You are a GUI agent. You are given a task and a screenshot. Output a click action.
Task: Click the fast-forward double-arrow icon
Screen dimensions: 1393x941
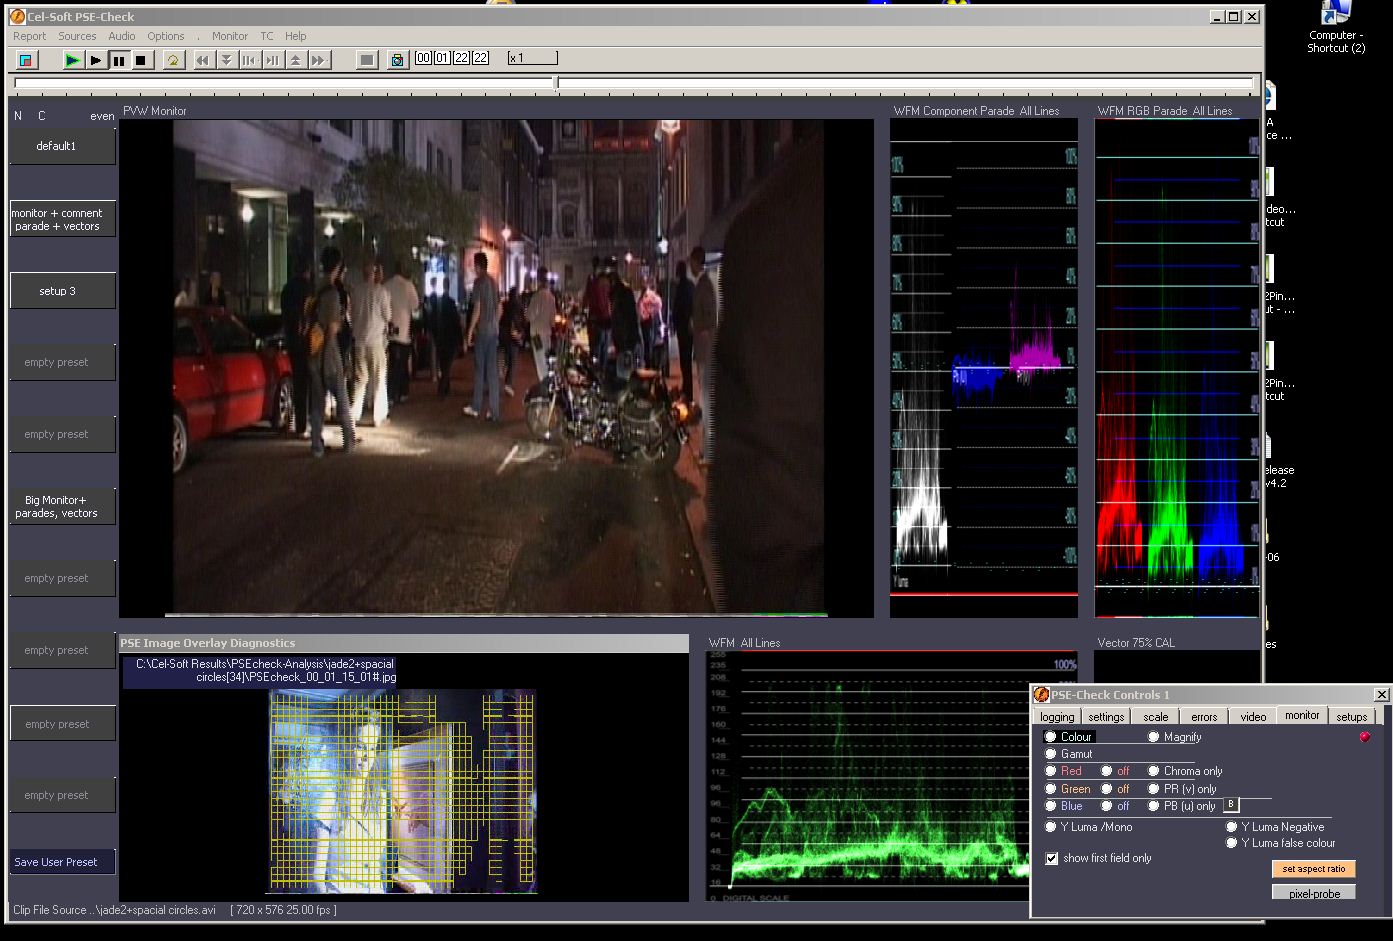coord(318,60)
